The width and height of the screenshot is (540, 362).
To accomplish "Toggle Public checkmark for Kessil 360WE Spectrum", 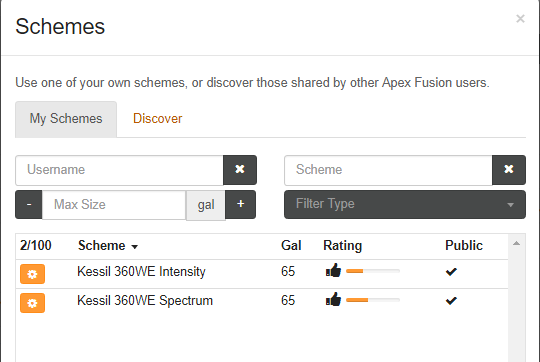I will [451, 301].
